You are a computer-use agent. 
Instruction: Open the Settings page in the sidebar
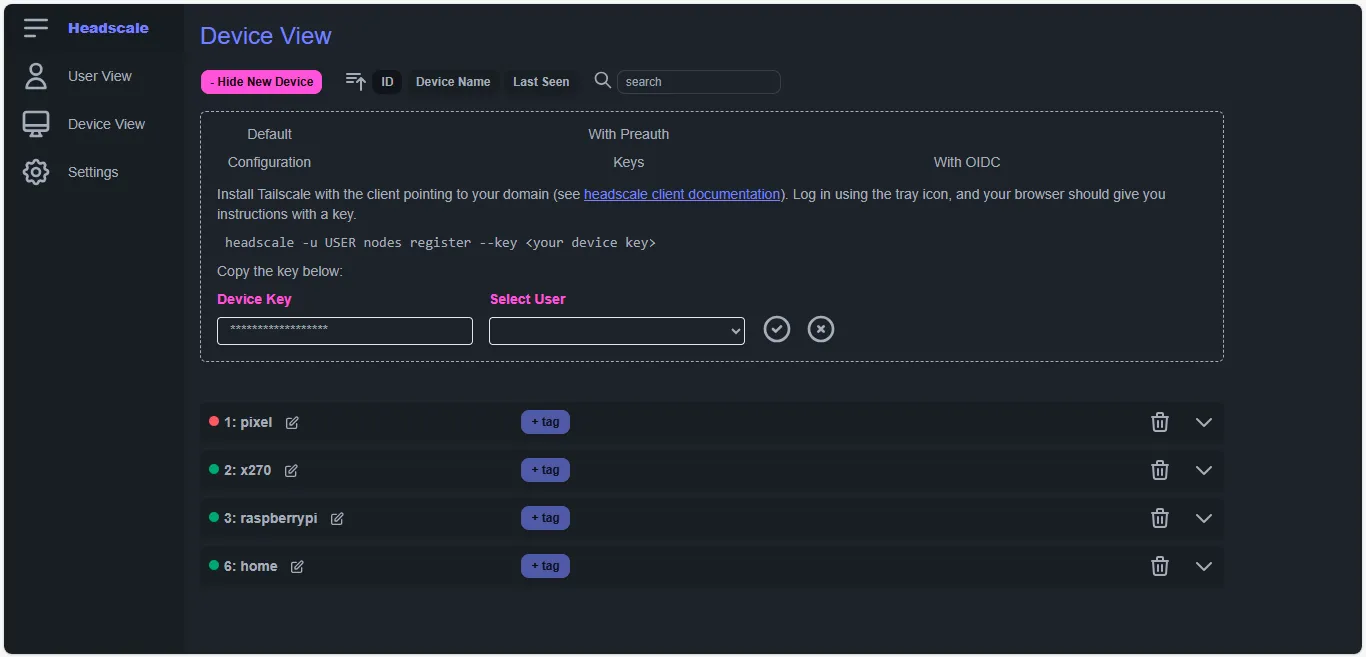click(92, 172)
